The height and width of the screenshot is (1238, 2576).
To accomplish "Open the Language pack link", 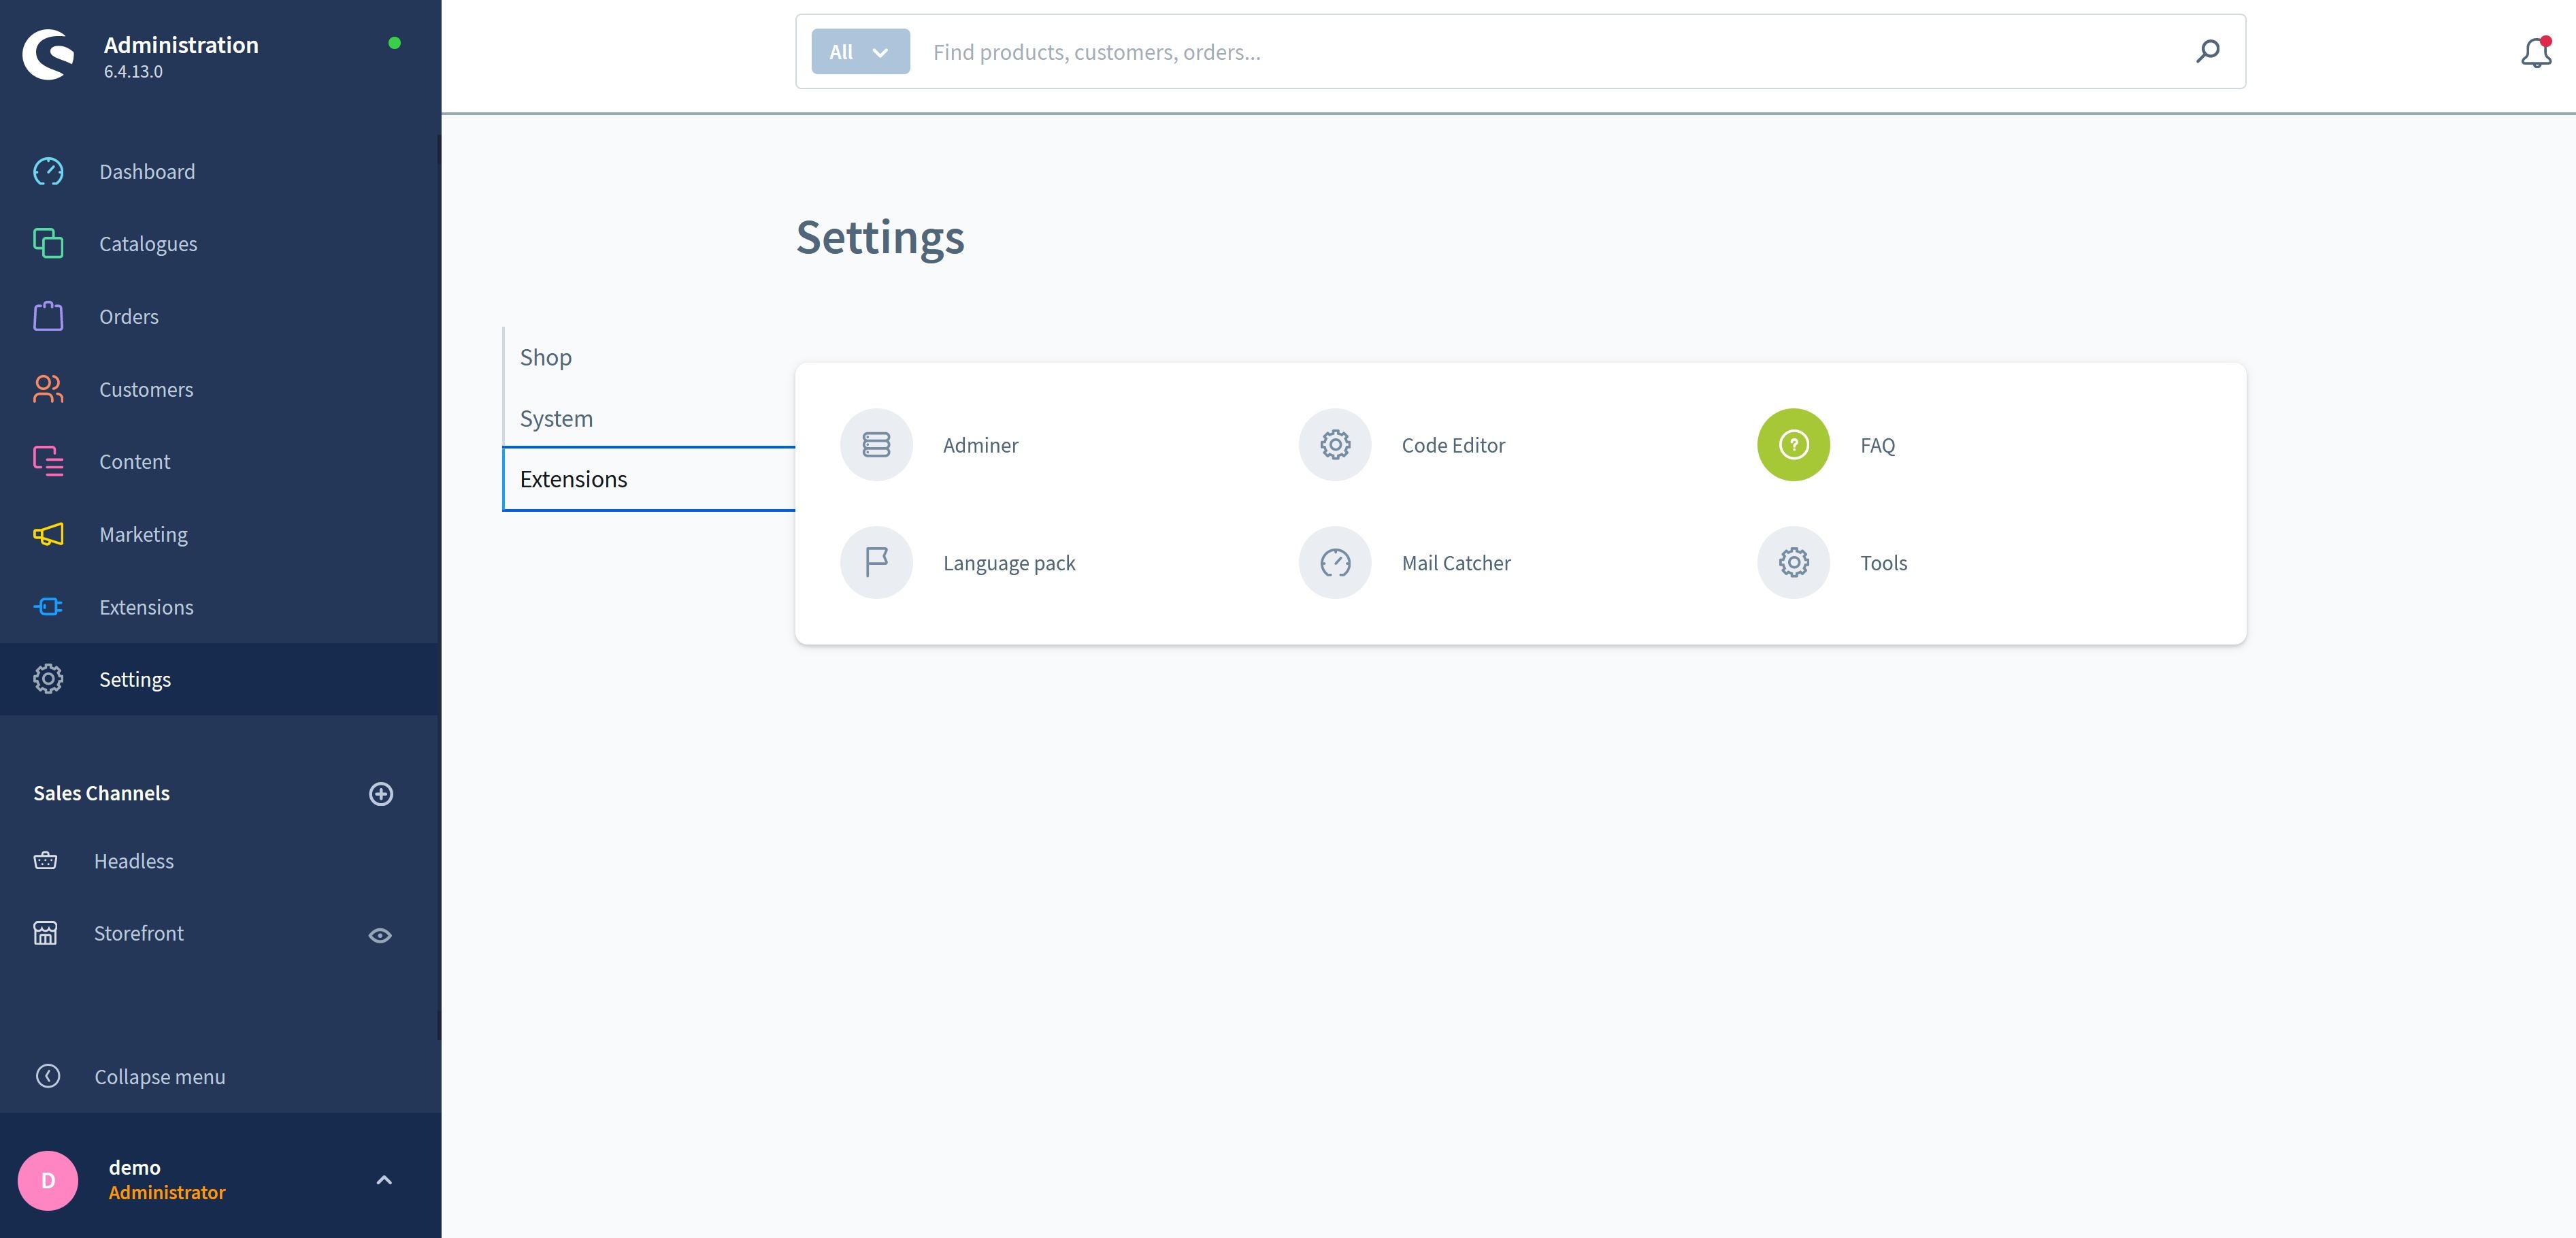I will tap(1009, 563).
